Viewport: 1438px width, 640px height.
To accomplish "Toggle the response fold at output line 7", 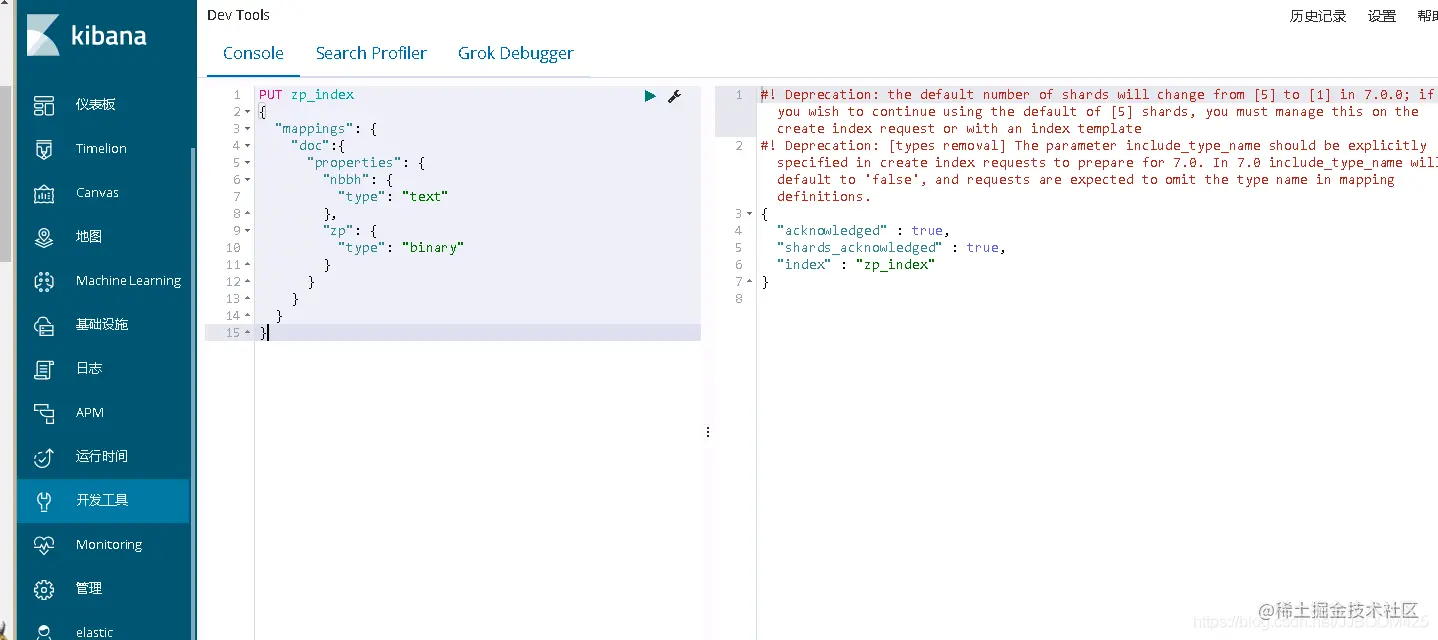I will (749, 282).
